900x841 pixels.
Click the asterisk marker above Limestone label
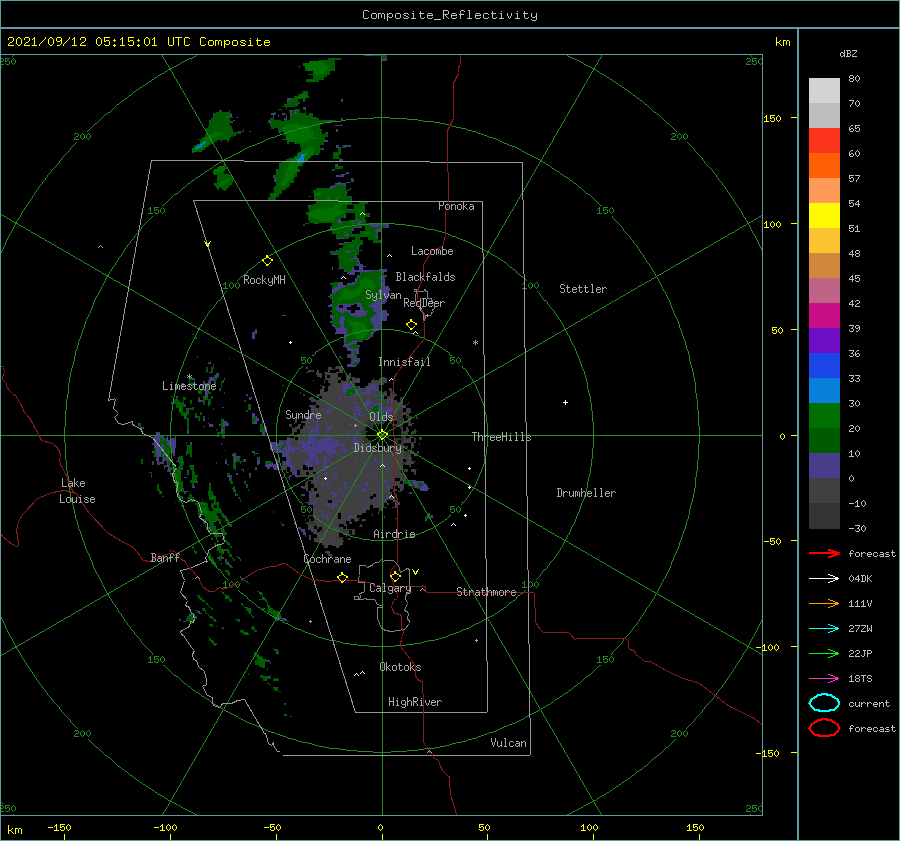coord(189,377)
